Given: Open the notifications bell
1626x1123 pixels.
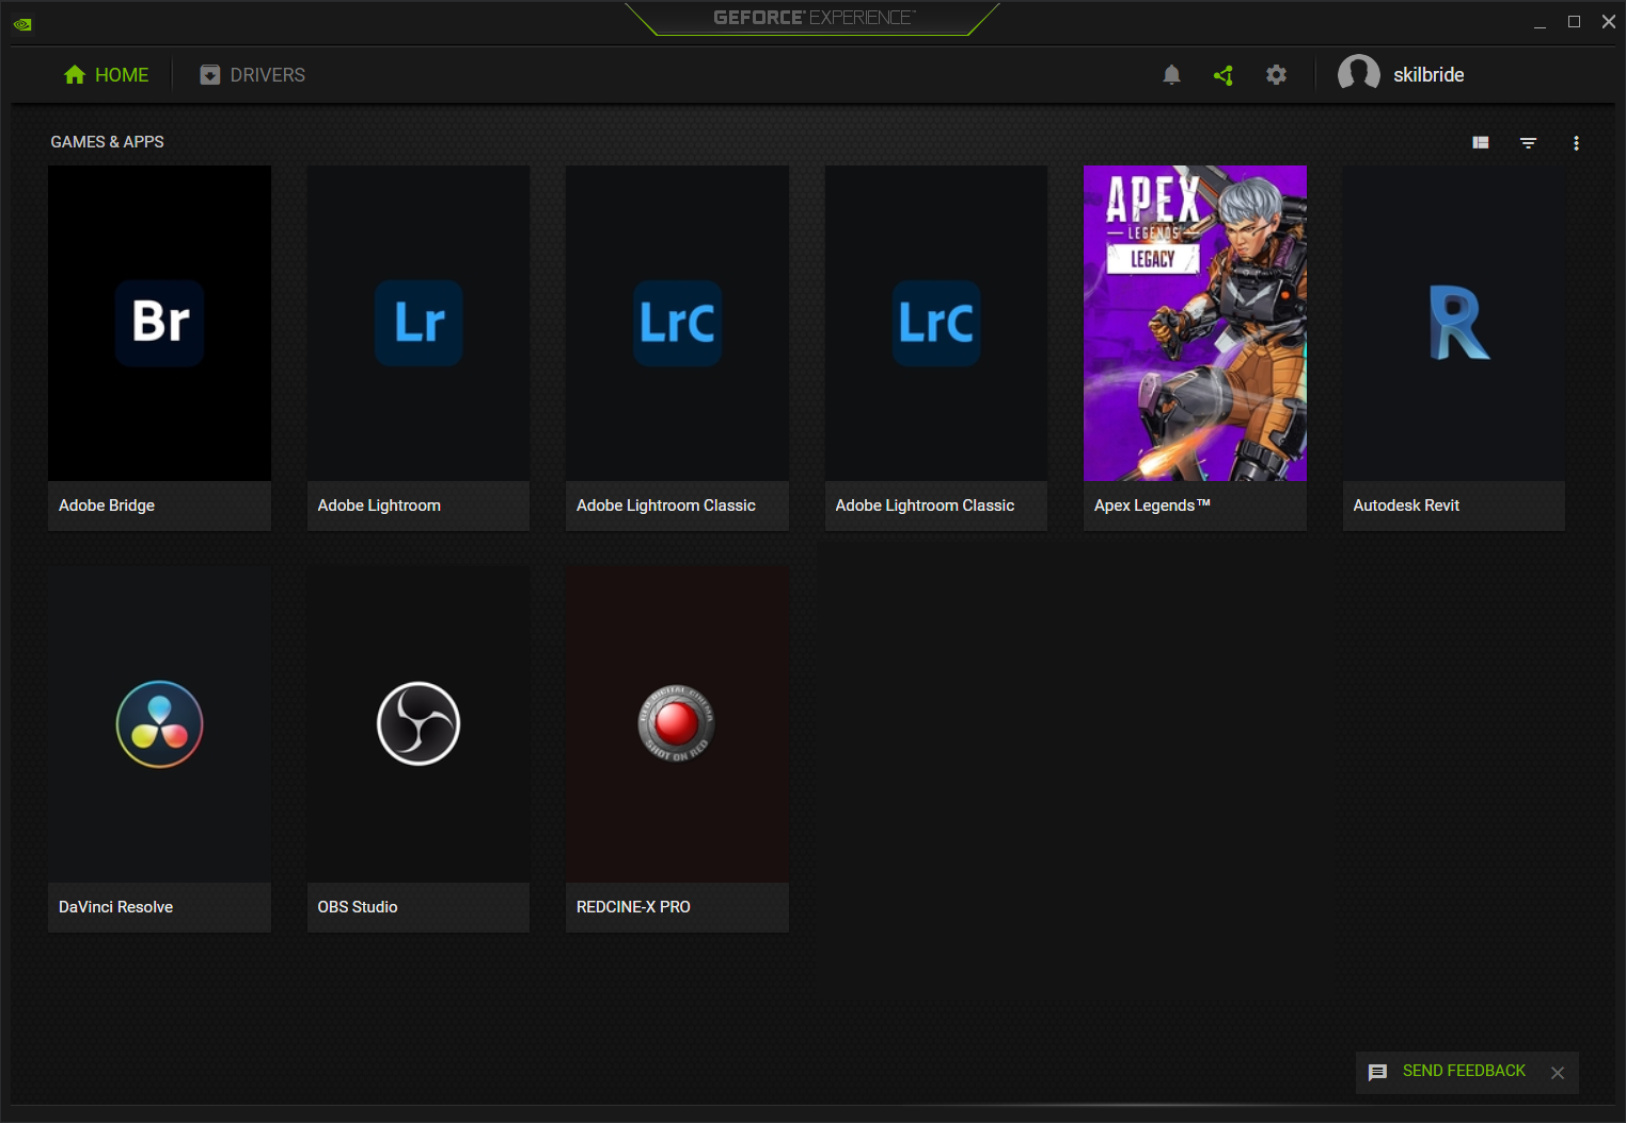Looking at the screenshot, I should [x=1172, y=75].
